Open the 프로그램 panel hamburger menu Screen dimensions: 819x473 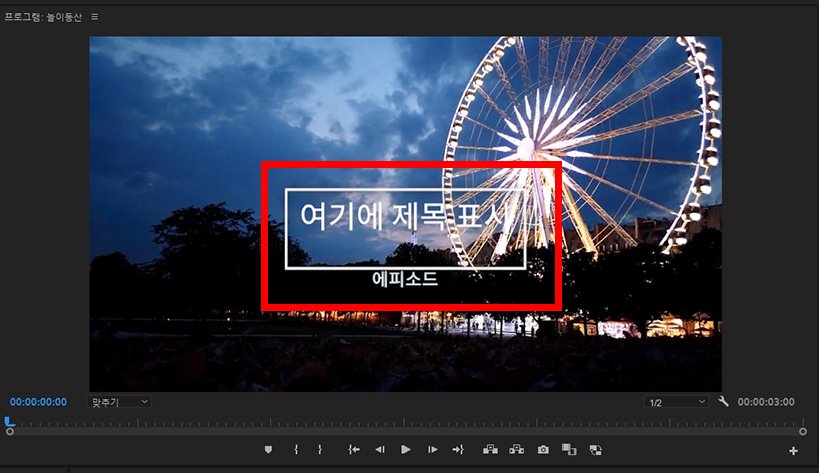click(95, 17)
